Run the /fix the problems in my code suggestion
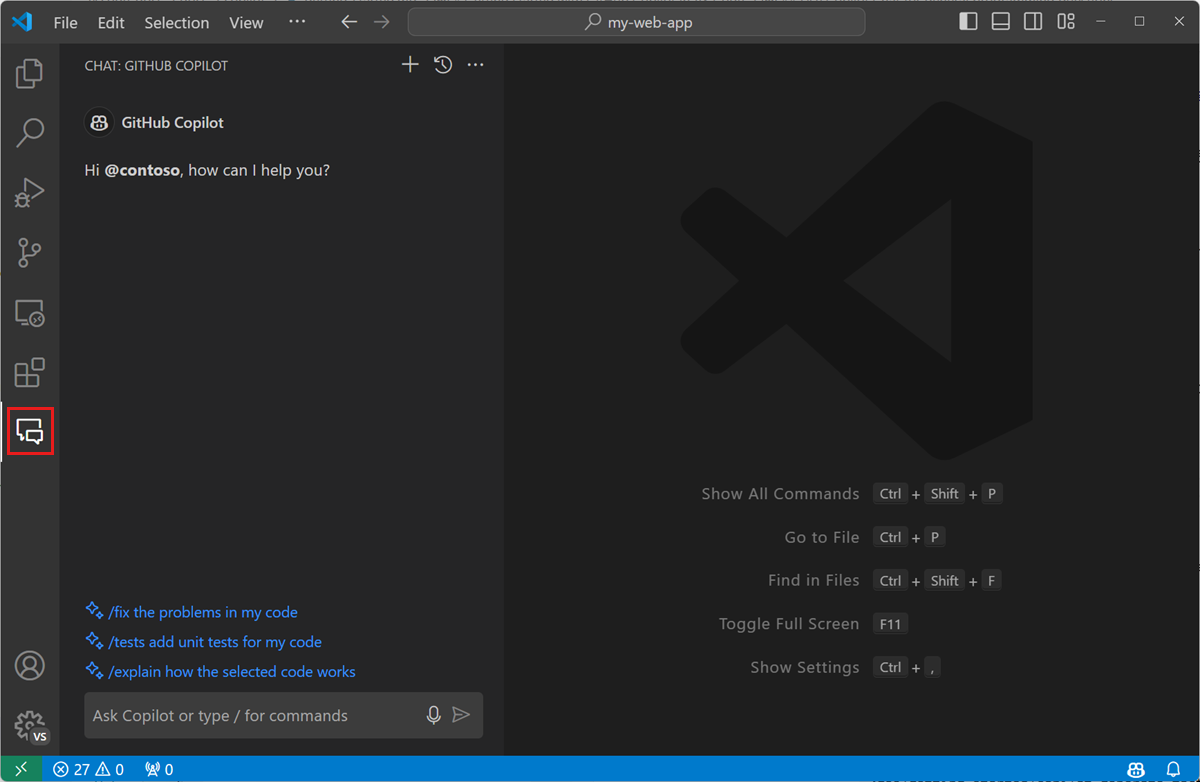 [203, 611]
